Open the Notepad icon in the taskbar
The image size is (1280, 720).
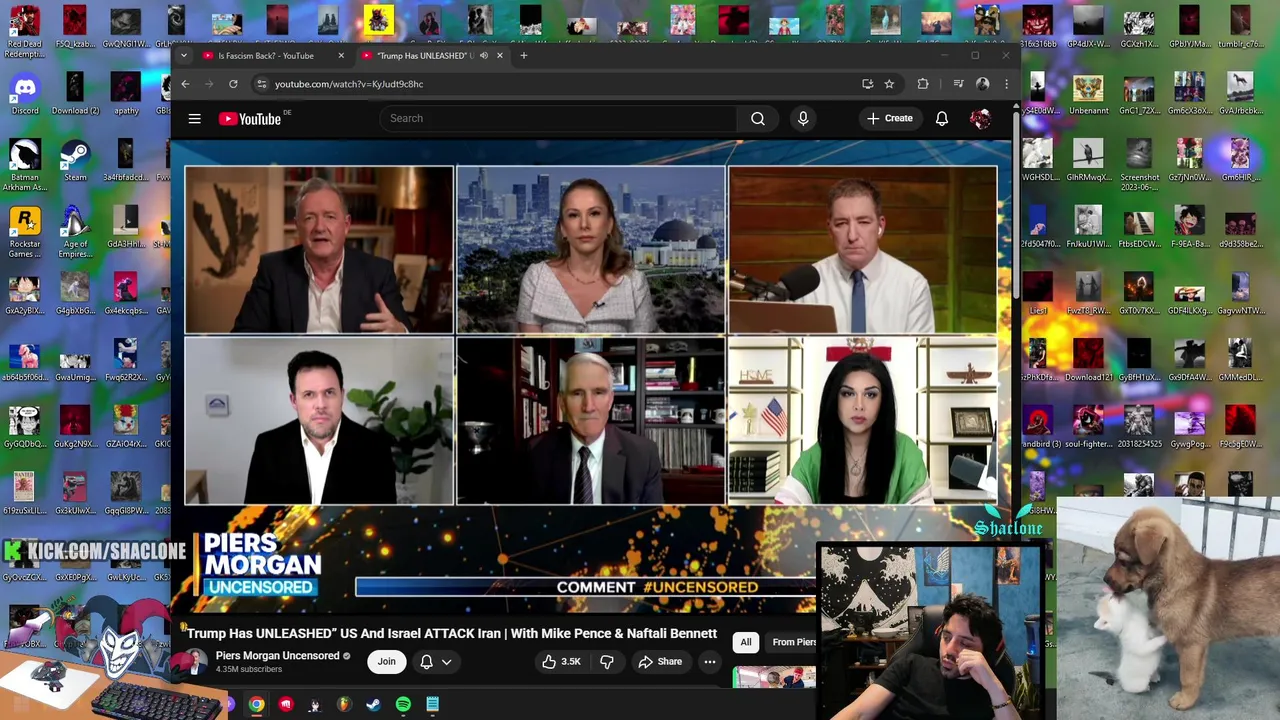(433, 705)
